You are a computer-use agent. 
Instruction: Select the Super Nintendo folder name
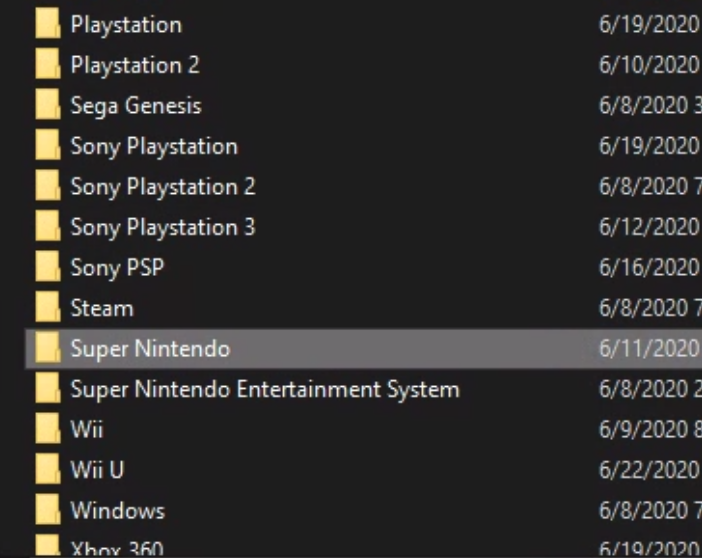click(150, 349)
